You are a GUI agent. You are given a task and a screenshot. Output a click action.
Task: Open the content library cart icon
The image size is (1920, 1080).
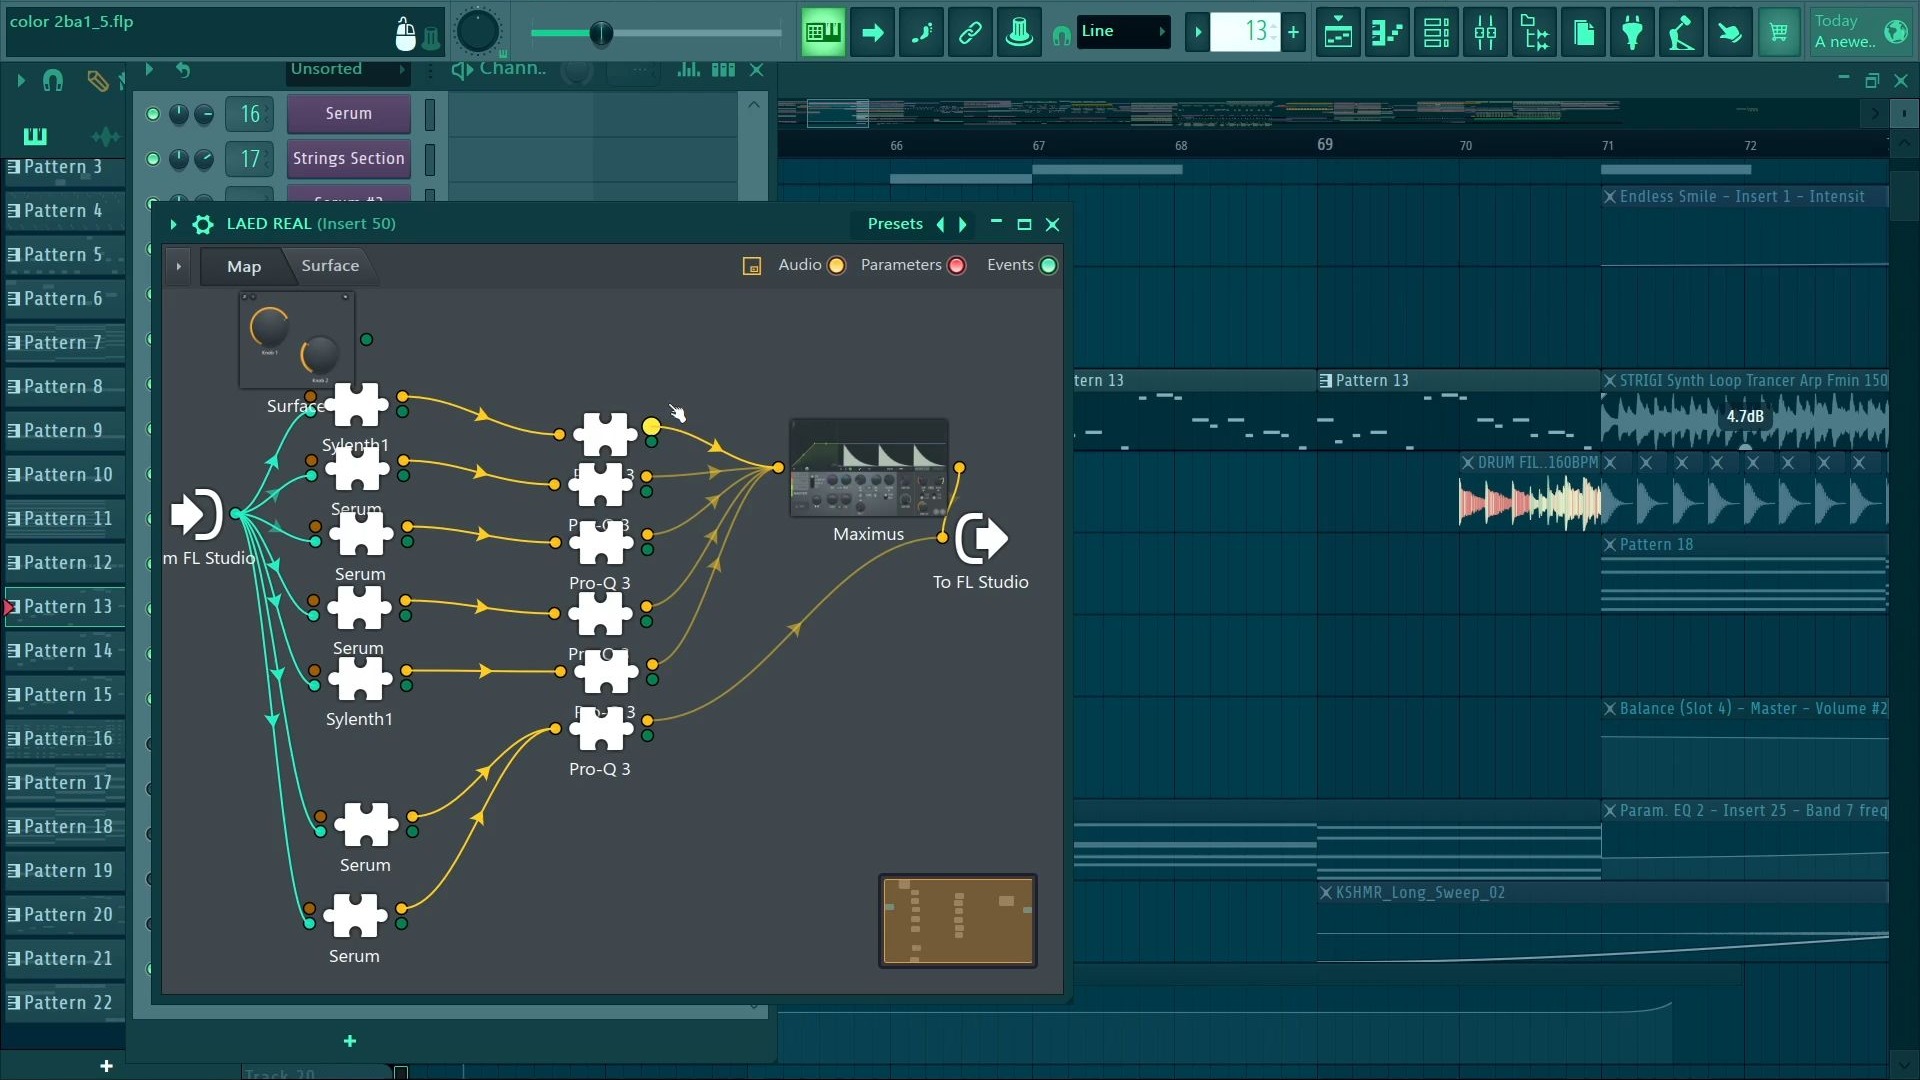pos(1779,32)
